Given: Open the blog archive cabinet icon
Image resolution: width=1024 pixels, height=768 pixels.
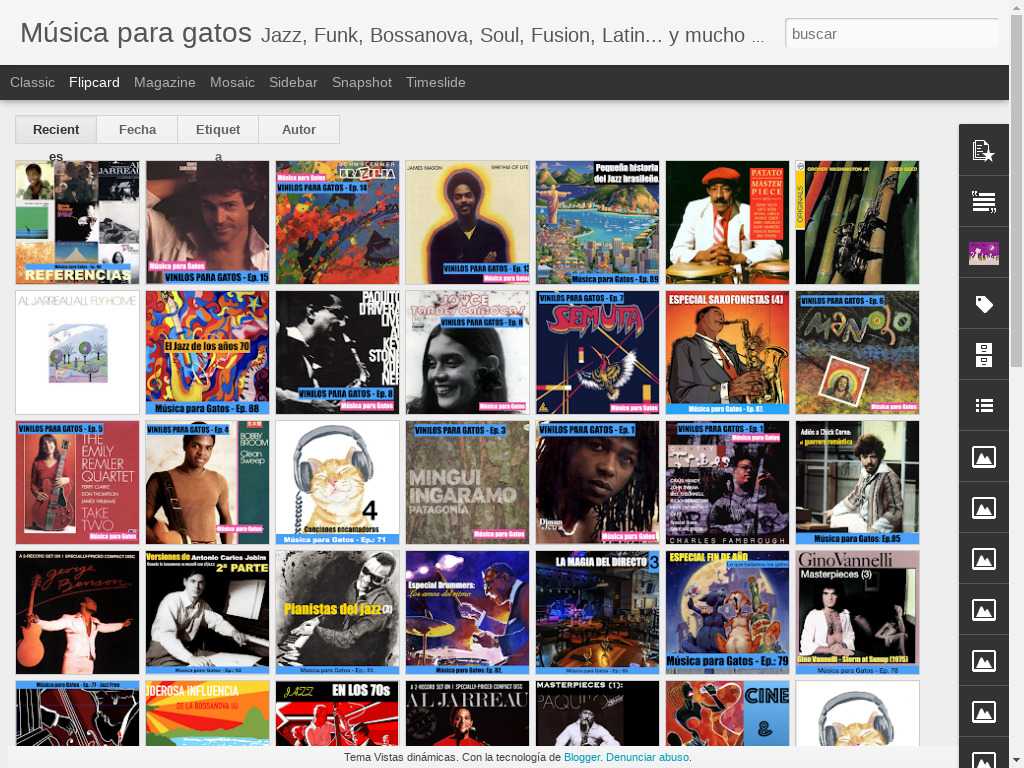Looking at the screenshot, I should coord(984,355).
